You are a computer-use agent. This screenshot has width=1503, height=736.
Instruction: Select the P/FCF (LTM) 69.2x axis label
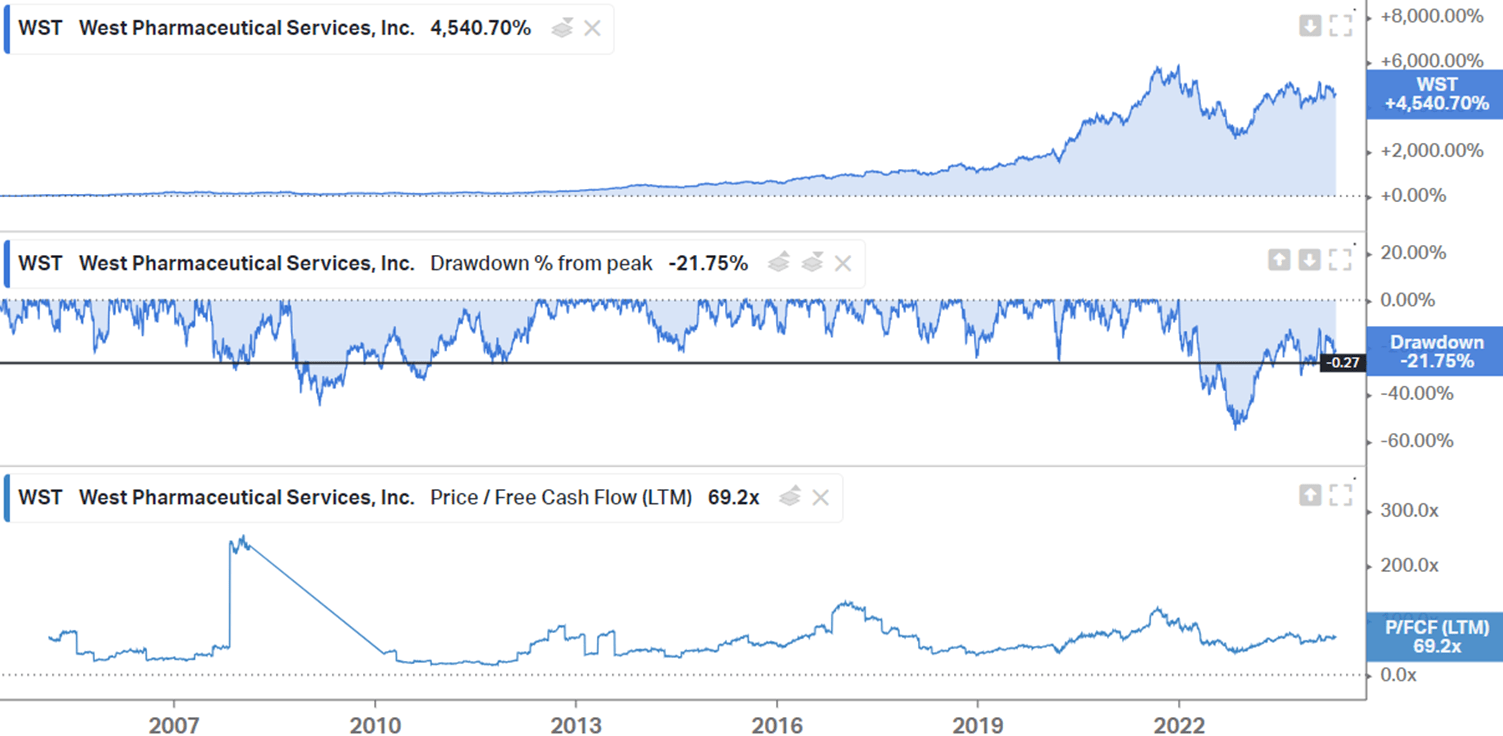[x=1436, y=636]
